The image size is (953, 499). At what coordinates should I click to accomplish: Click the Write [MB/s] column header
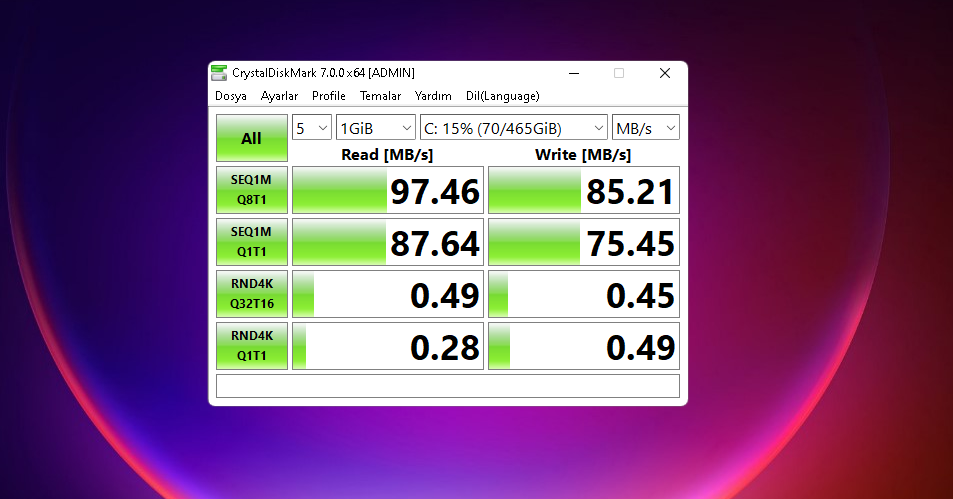pyautogui.click(x=583, y=154)
